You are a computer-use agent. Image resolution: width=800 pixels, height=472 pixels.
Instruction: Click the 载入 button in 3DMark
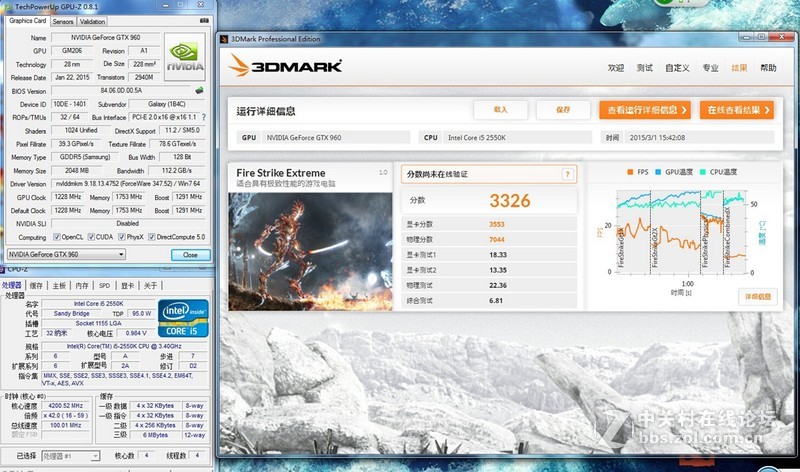pos(501,110)
